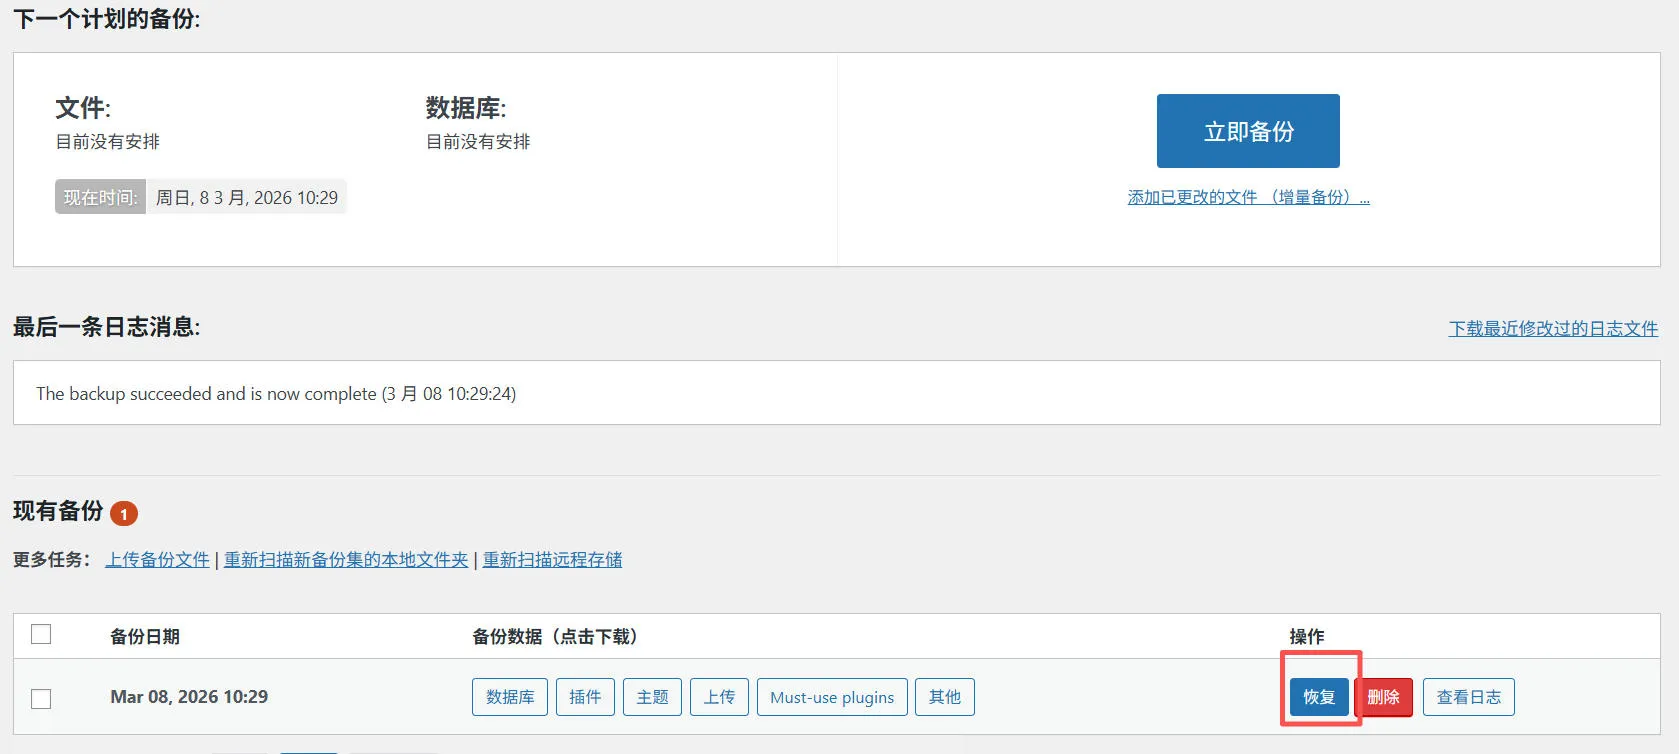The height and width of the screenshot is (754, 1679).
Task: Click the 立即备份 backup now button
Action: coord(1247,131)
